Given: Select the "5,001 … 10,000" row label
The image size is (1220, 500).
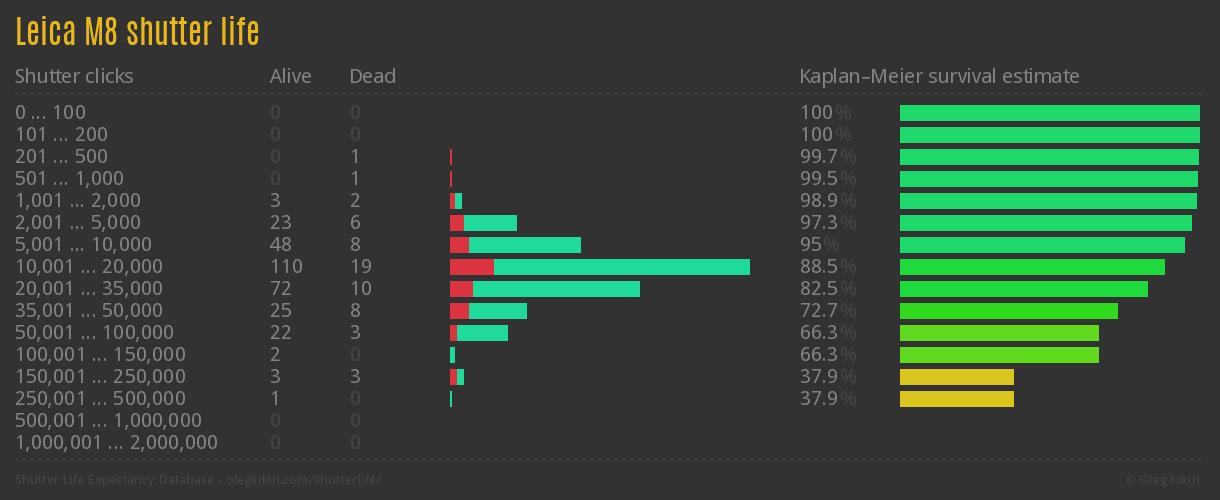Looking at the screenshot, I should pos(83,245).
